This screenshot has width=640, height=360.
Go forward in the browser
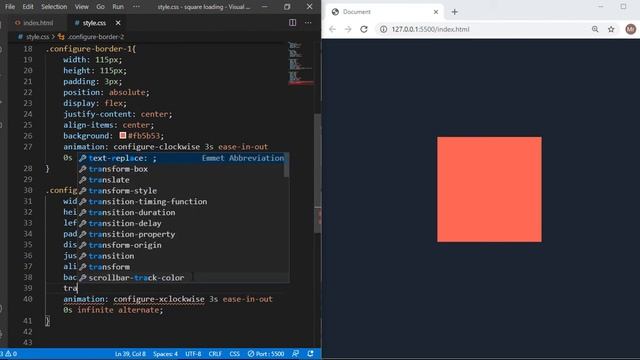click(348, 29)
